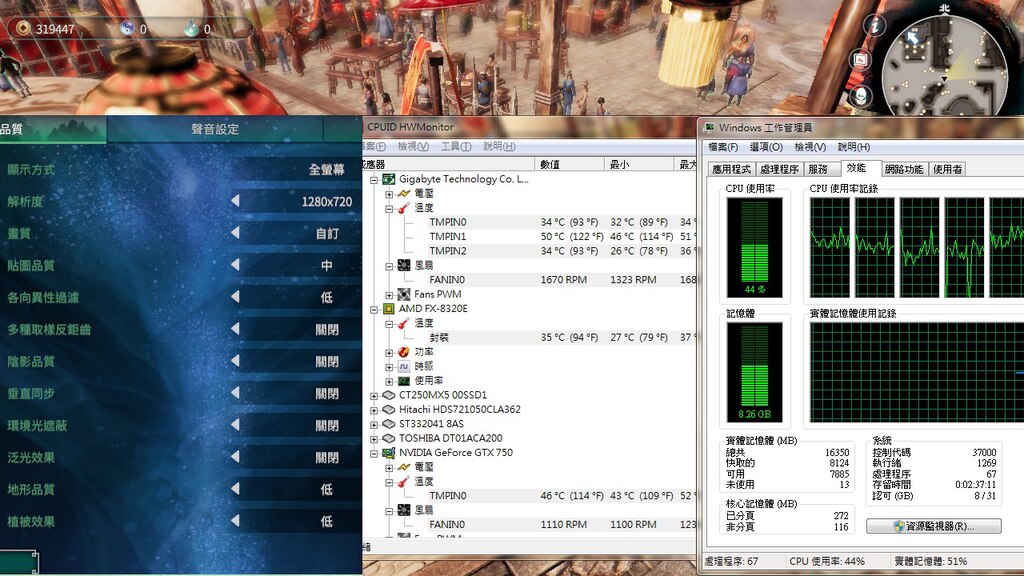Image resolution: width=1024 pixels, height=576 pixels.
Task: Collapse the AMD FX-8320E tree node
Action: click(374, 309)
